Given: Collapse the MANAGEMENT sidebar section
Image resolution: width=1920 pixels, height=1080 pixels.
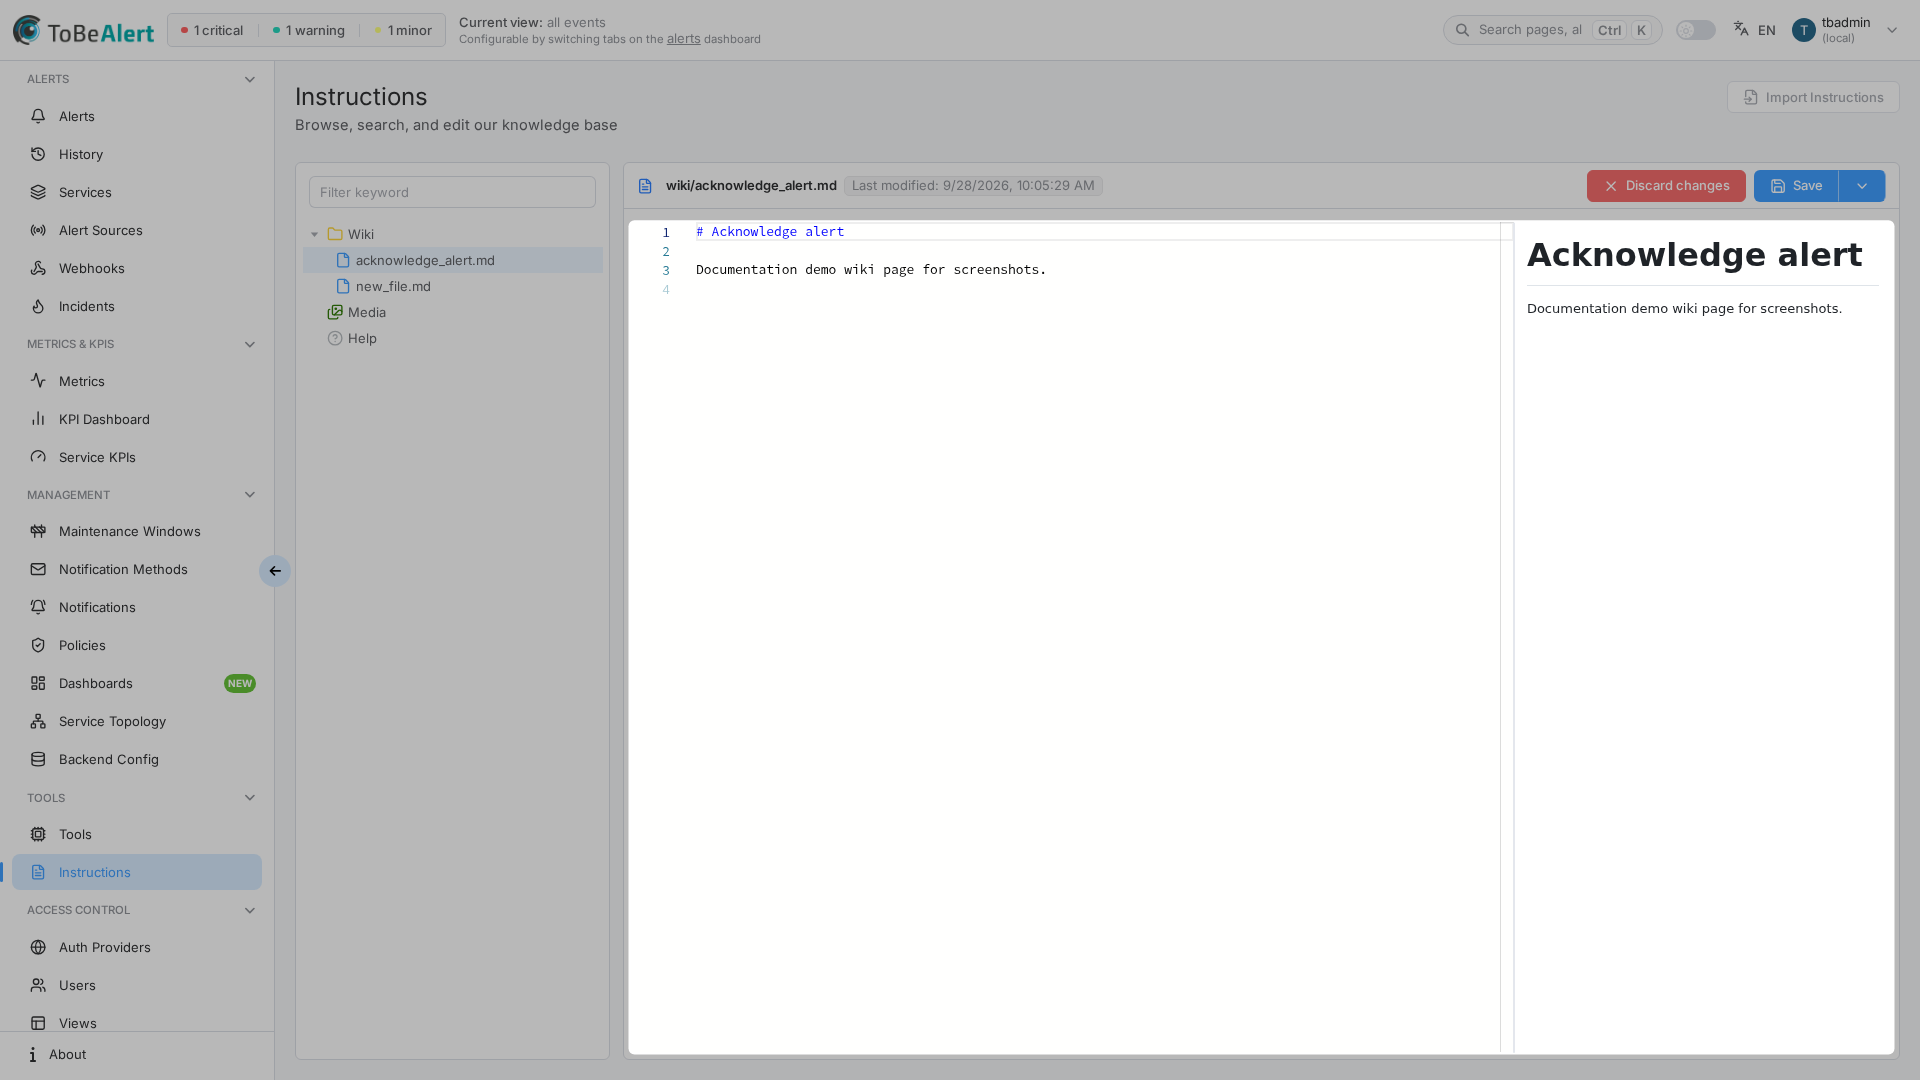Looking at the screenshot, I should pos(250,495).
